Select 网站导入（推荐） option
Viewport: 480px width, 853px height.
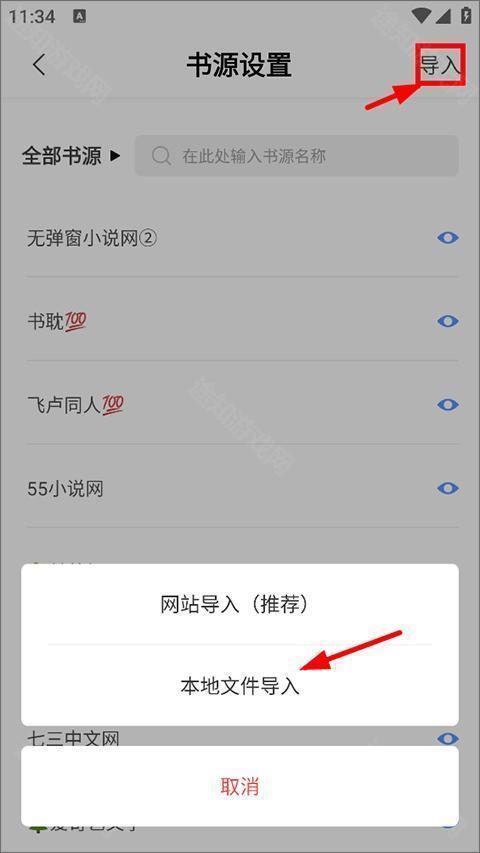(x=240, y=604)
